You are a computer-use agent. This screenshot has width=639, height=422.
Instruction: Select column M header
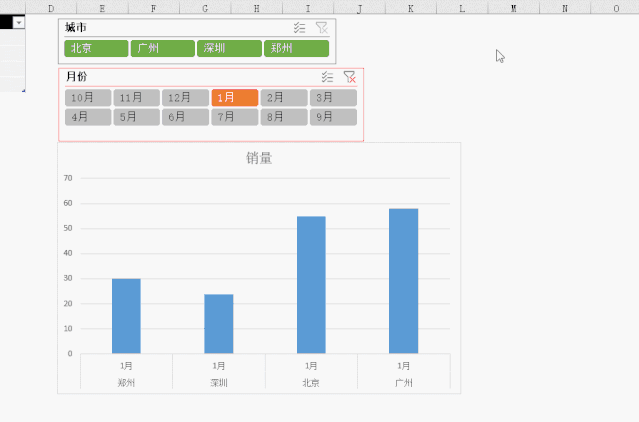coord(513,8)
